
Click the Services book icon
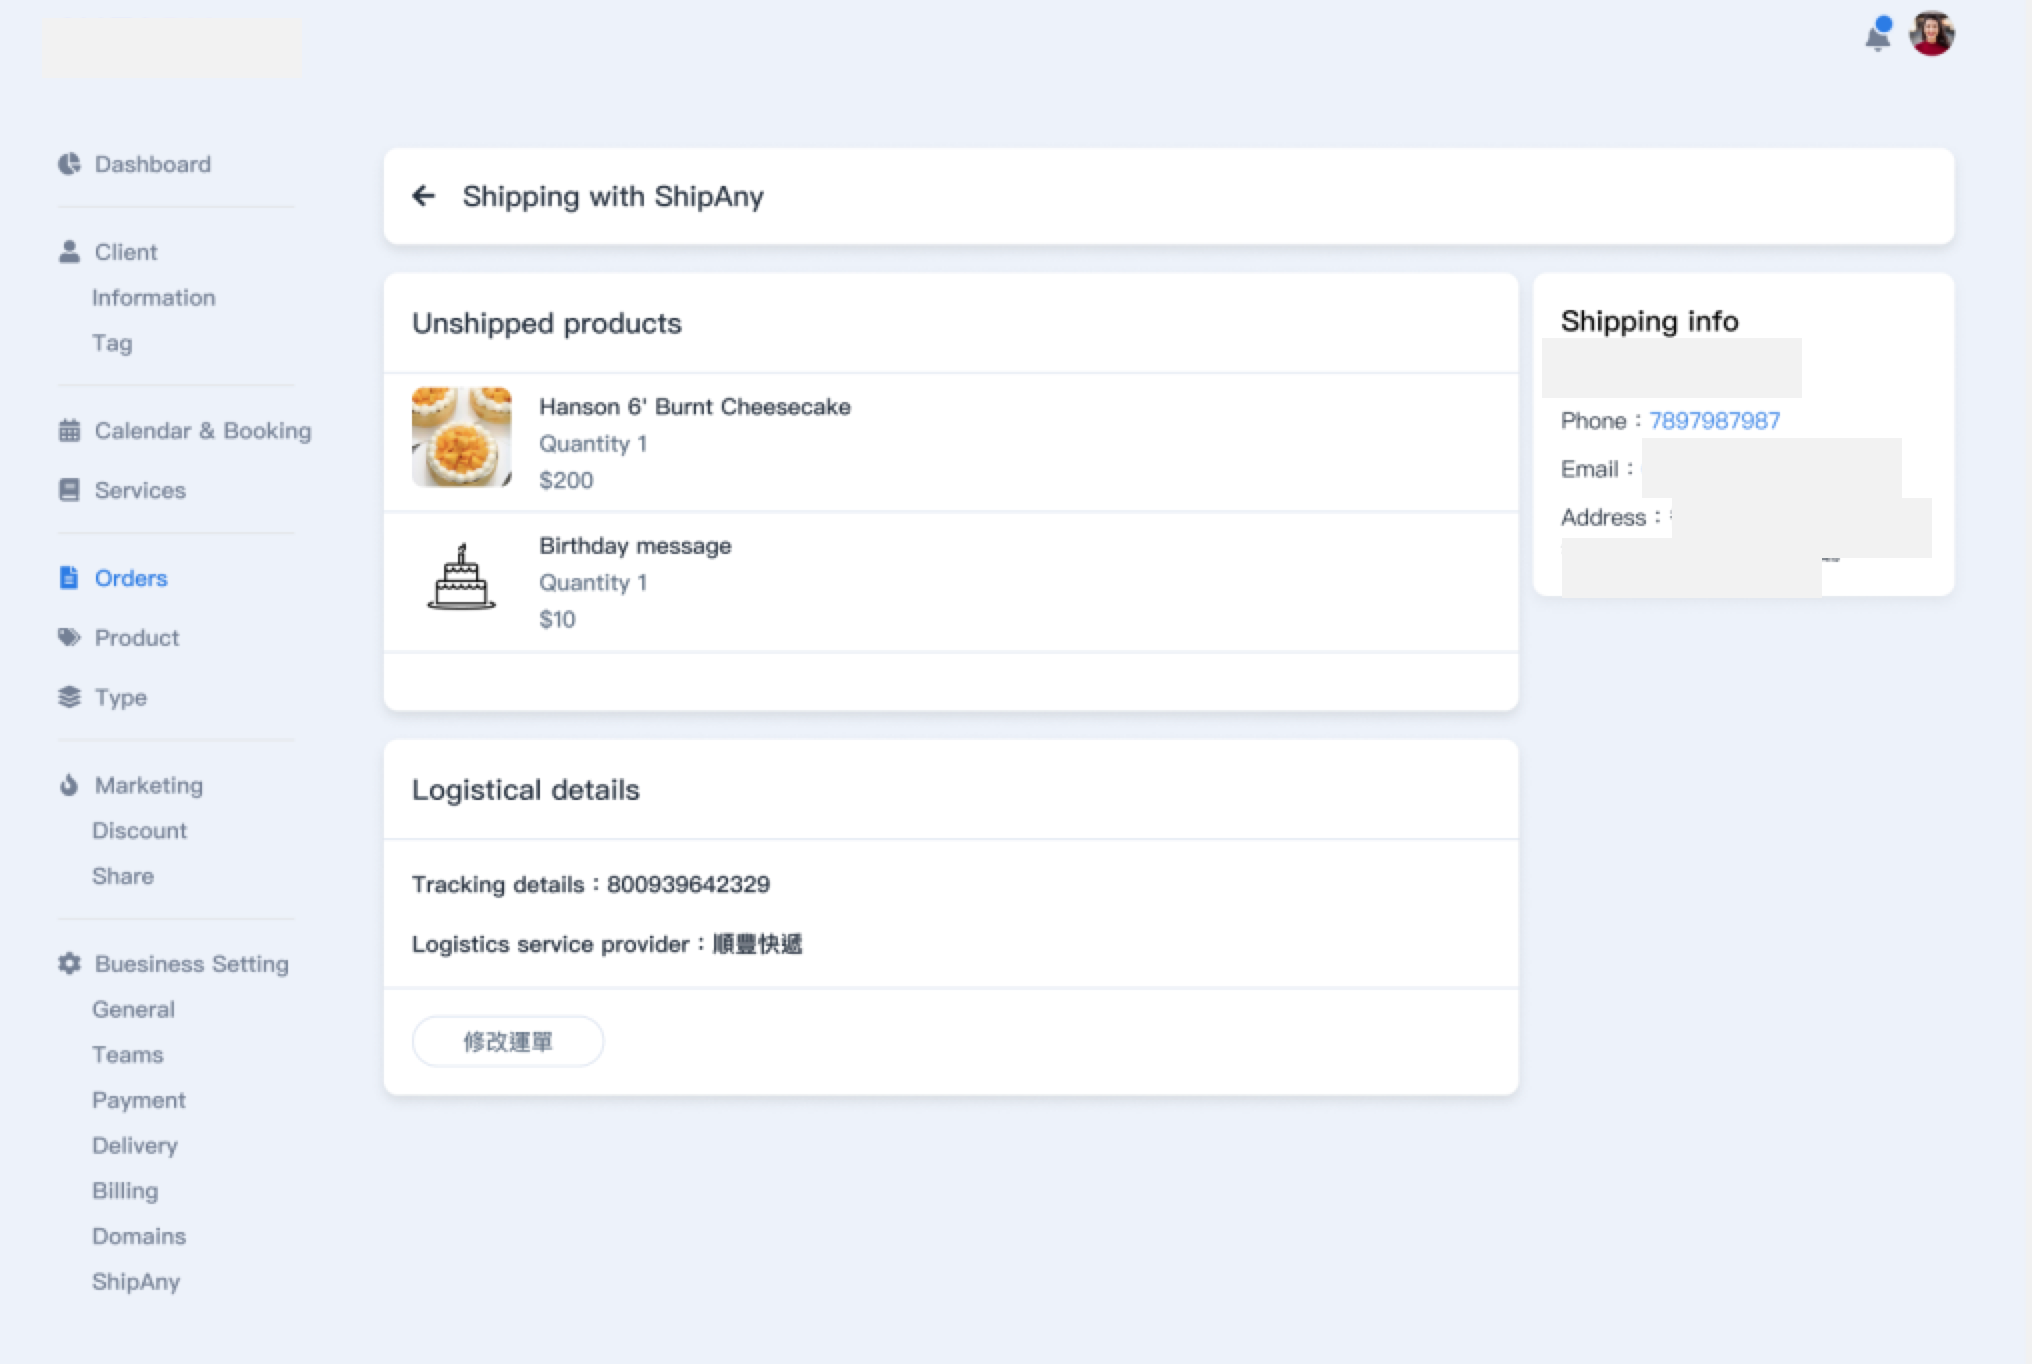coord(69,490)
